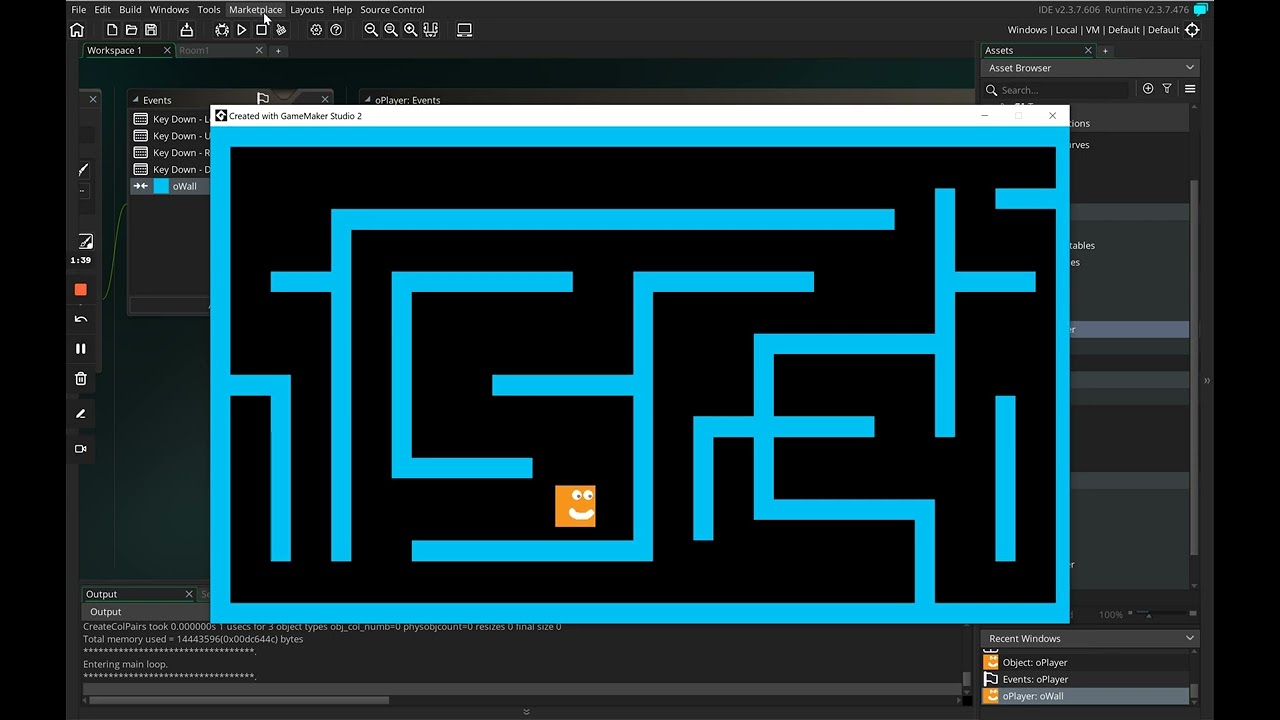Start debugging with the bug icon

tap(222, 30)
